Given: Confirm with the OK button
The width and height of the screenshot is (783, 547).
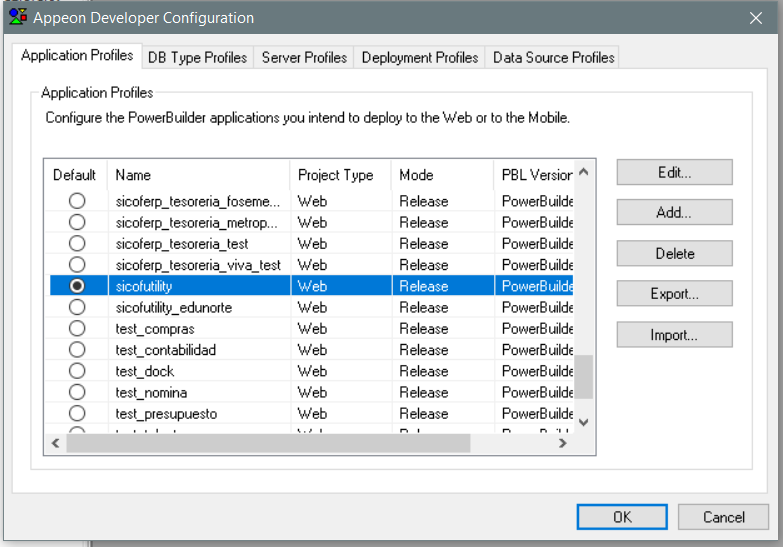Looking at the screenshot, I should point(621,517).
